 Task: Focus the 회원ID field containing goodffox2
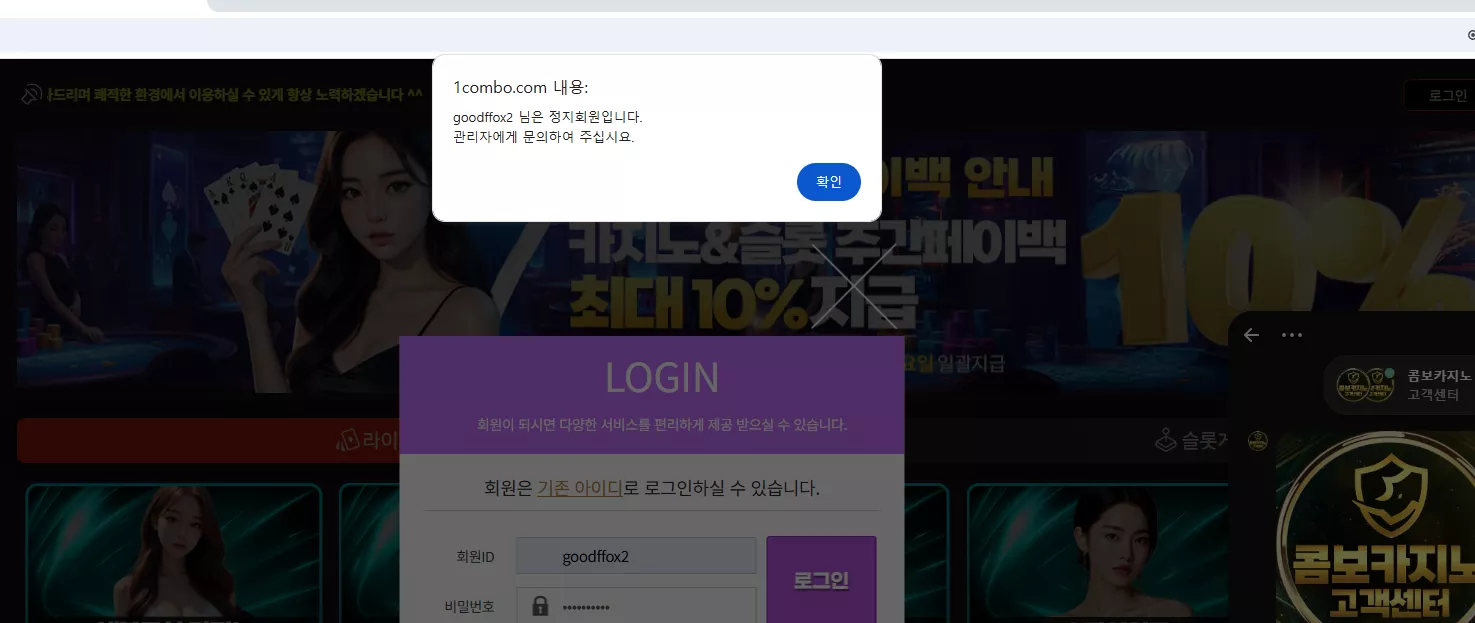click(636, 556)
